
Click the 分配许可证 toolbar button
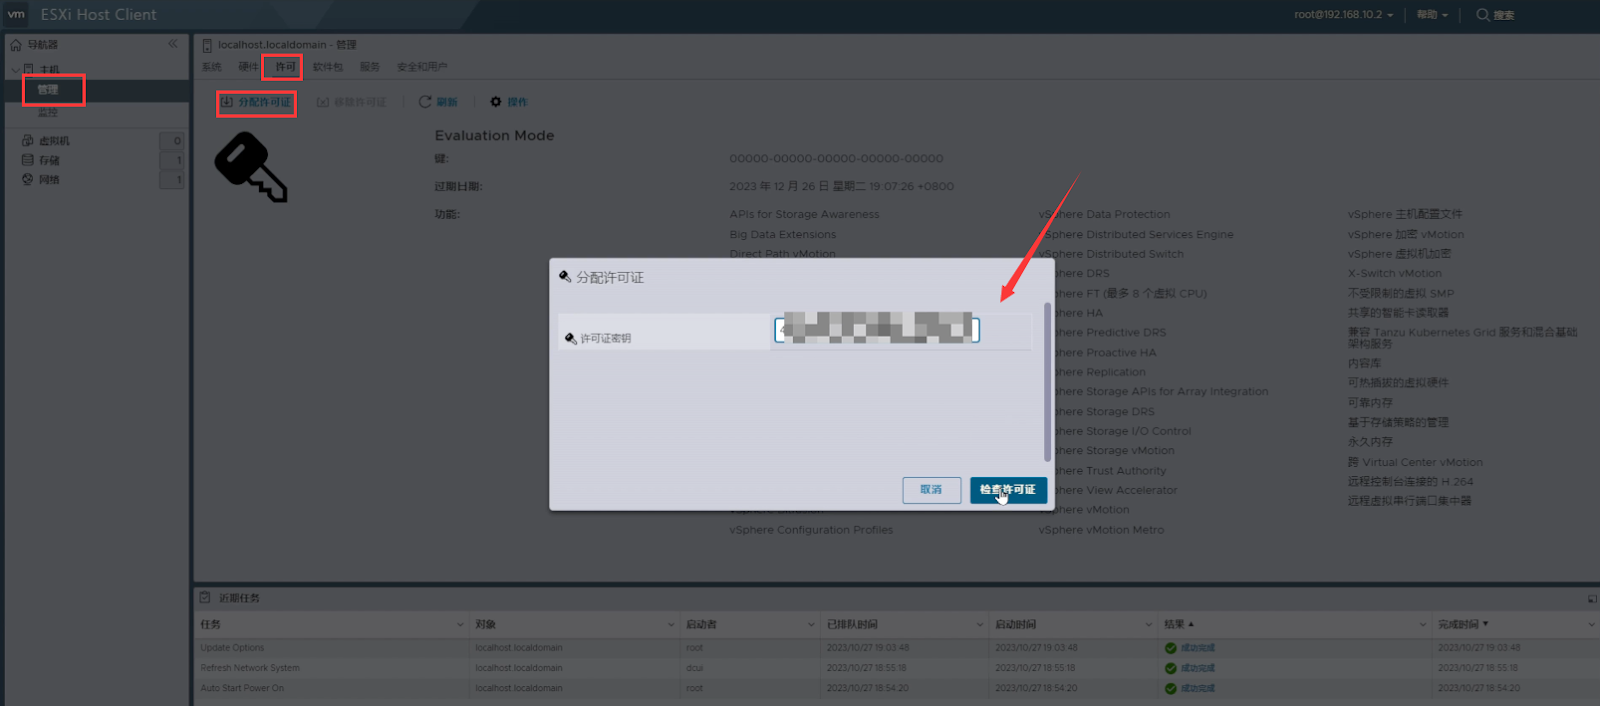tap(256, 102)
